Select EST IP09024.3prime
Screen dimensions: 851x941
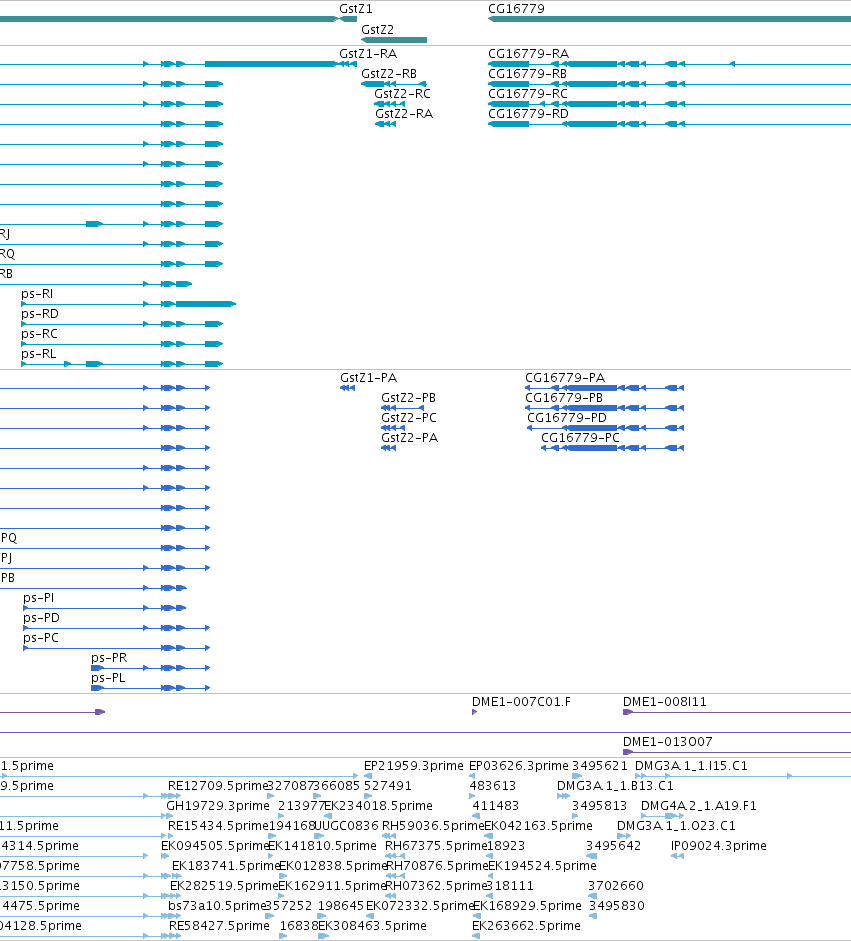[718, 846]
